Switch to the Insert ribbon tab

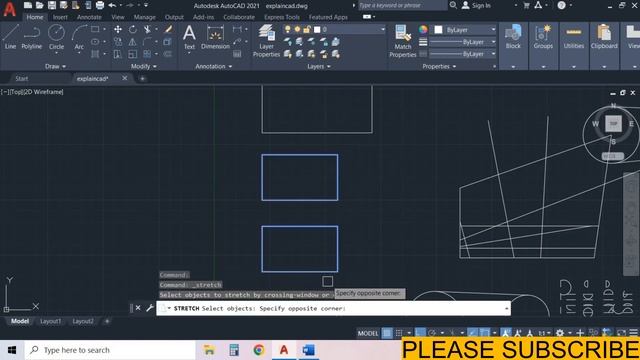click(60, 17)
